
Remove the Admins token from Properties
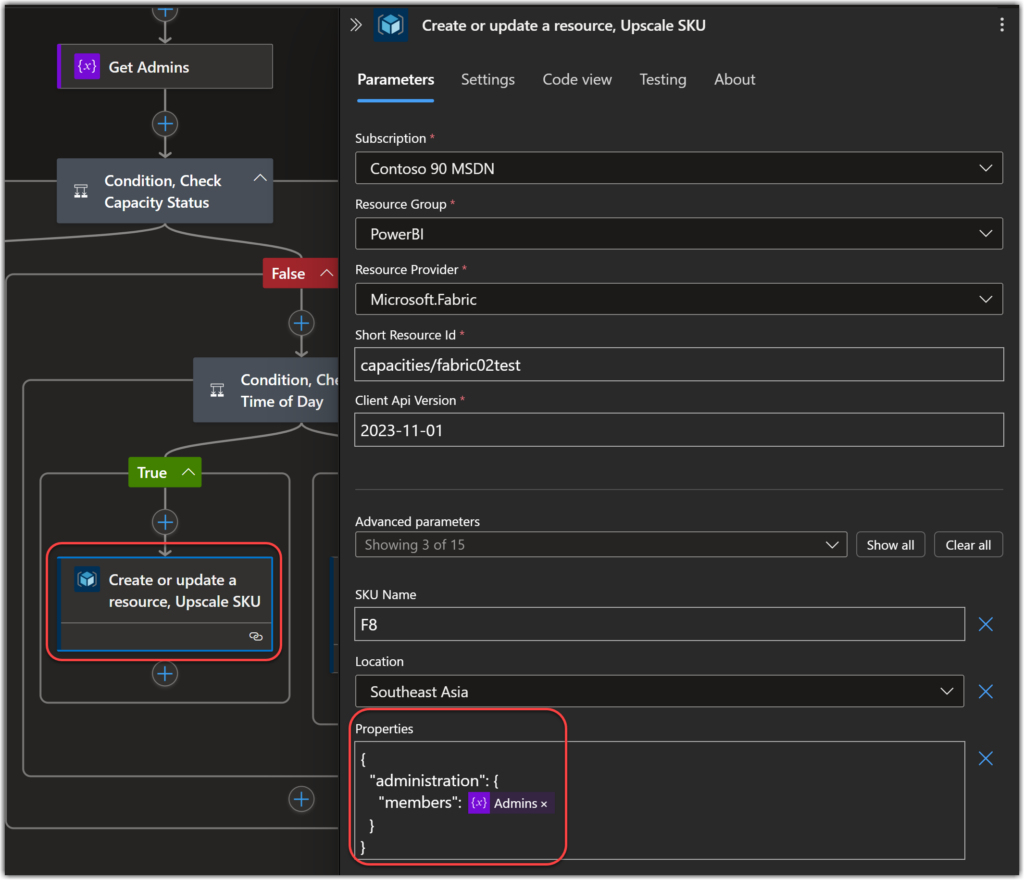point(544,804)
